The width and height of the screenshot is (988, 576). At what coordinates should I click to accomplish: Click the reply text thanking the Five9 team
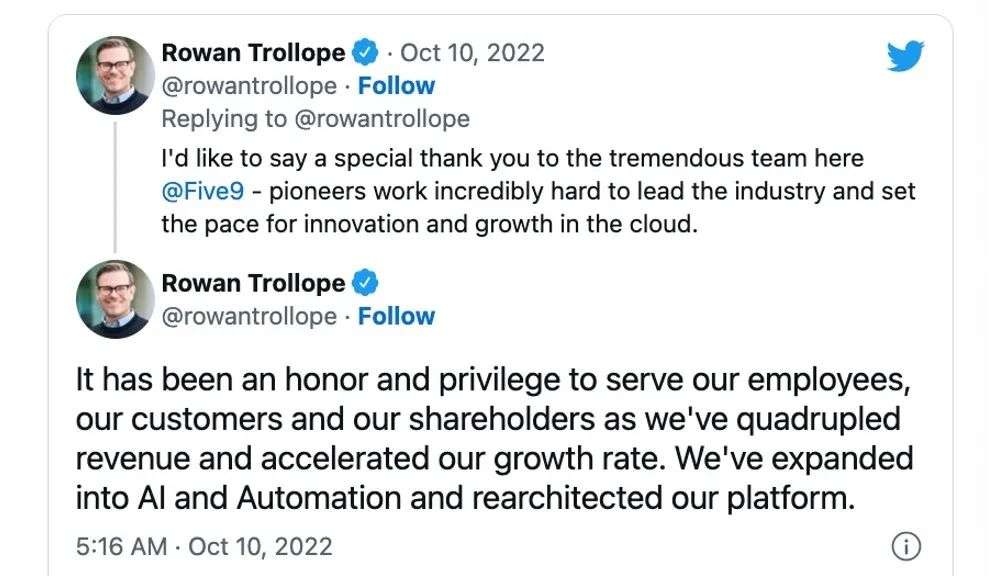538,191
